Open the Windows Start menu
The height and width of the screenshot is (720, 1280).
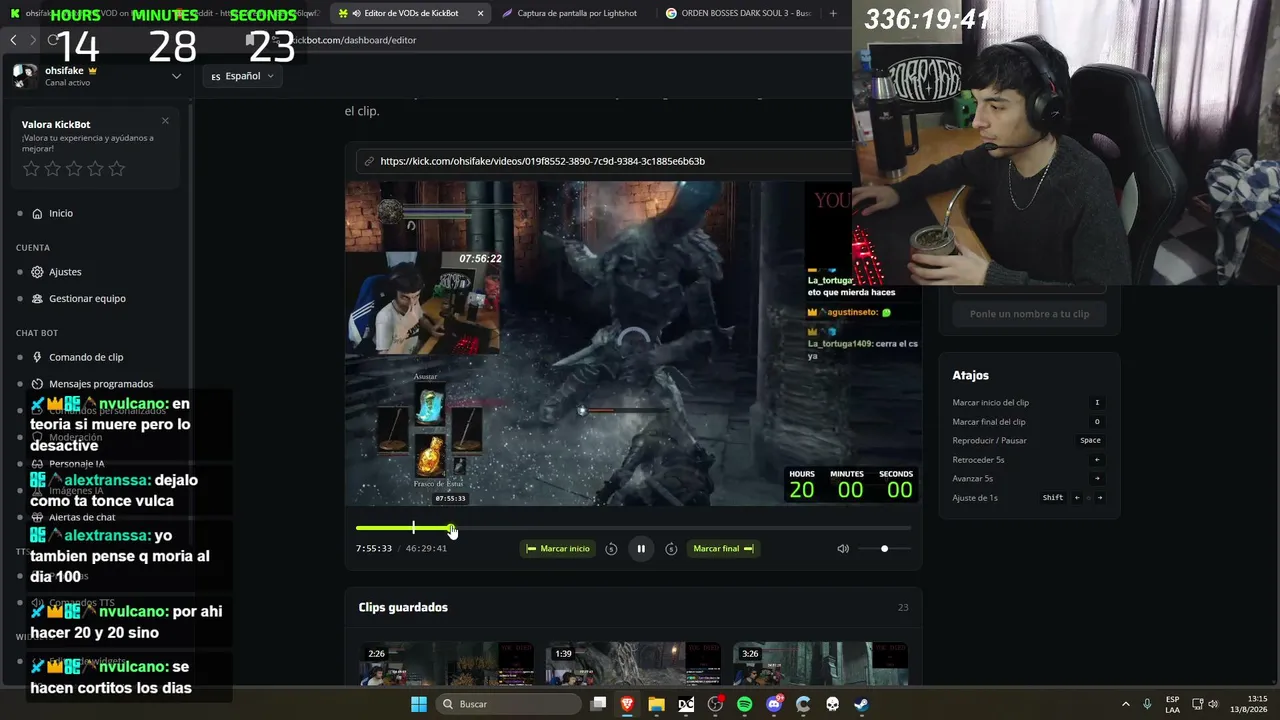[x=419, y=704]
